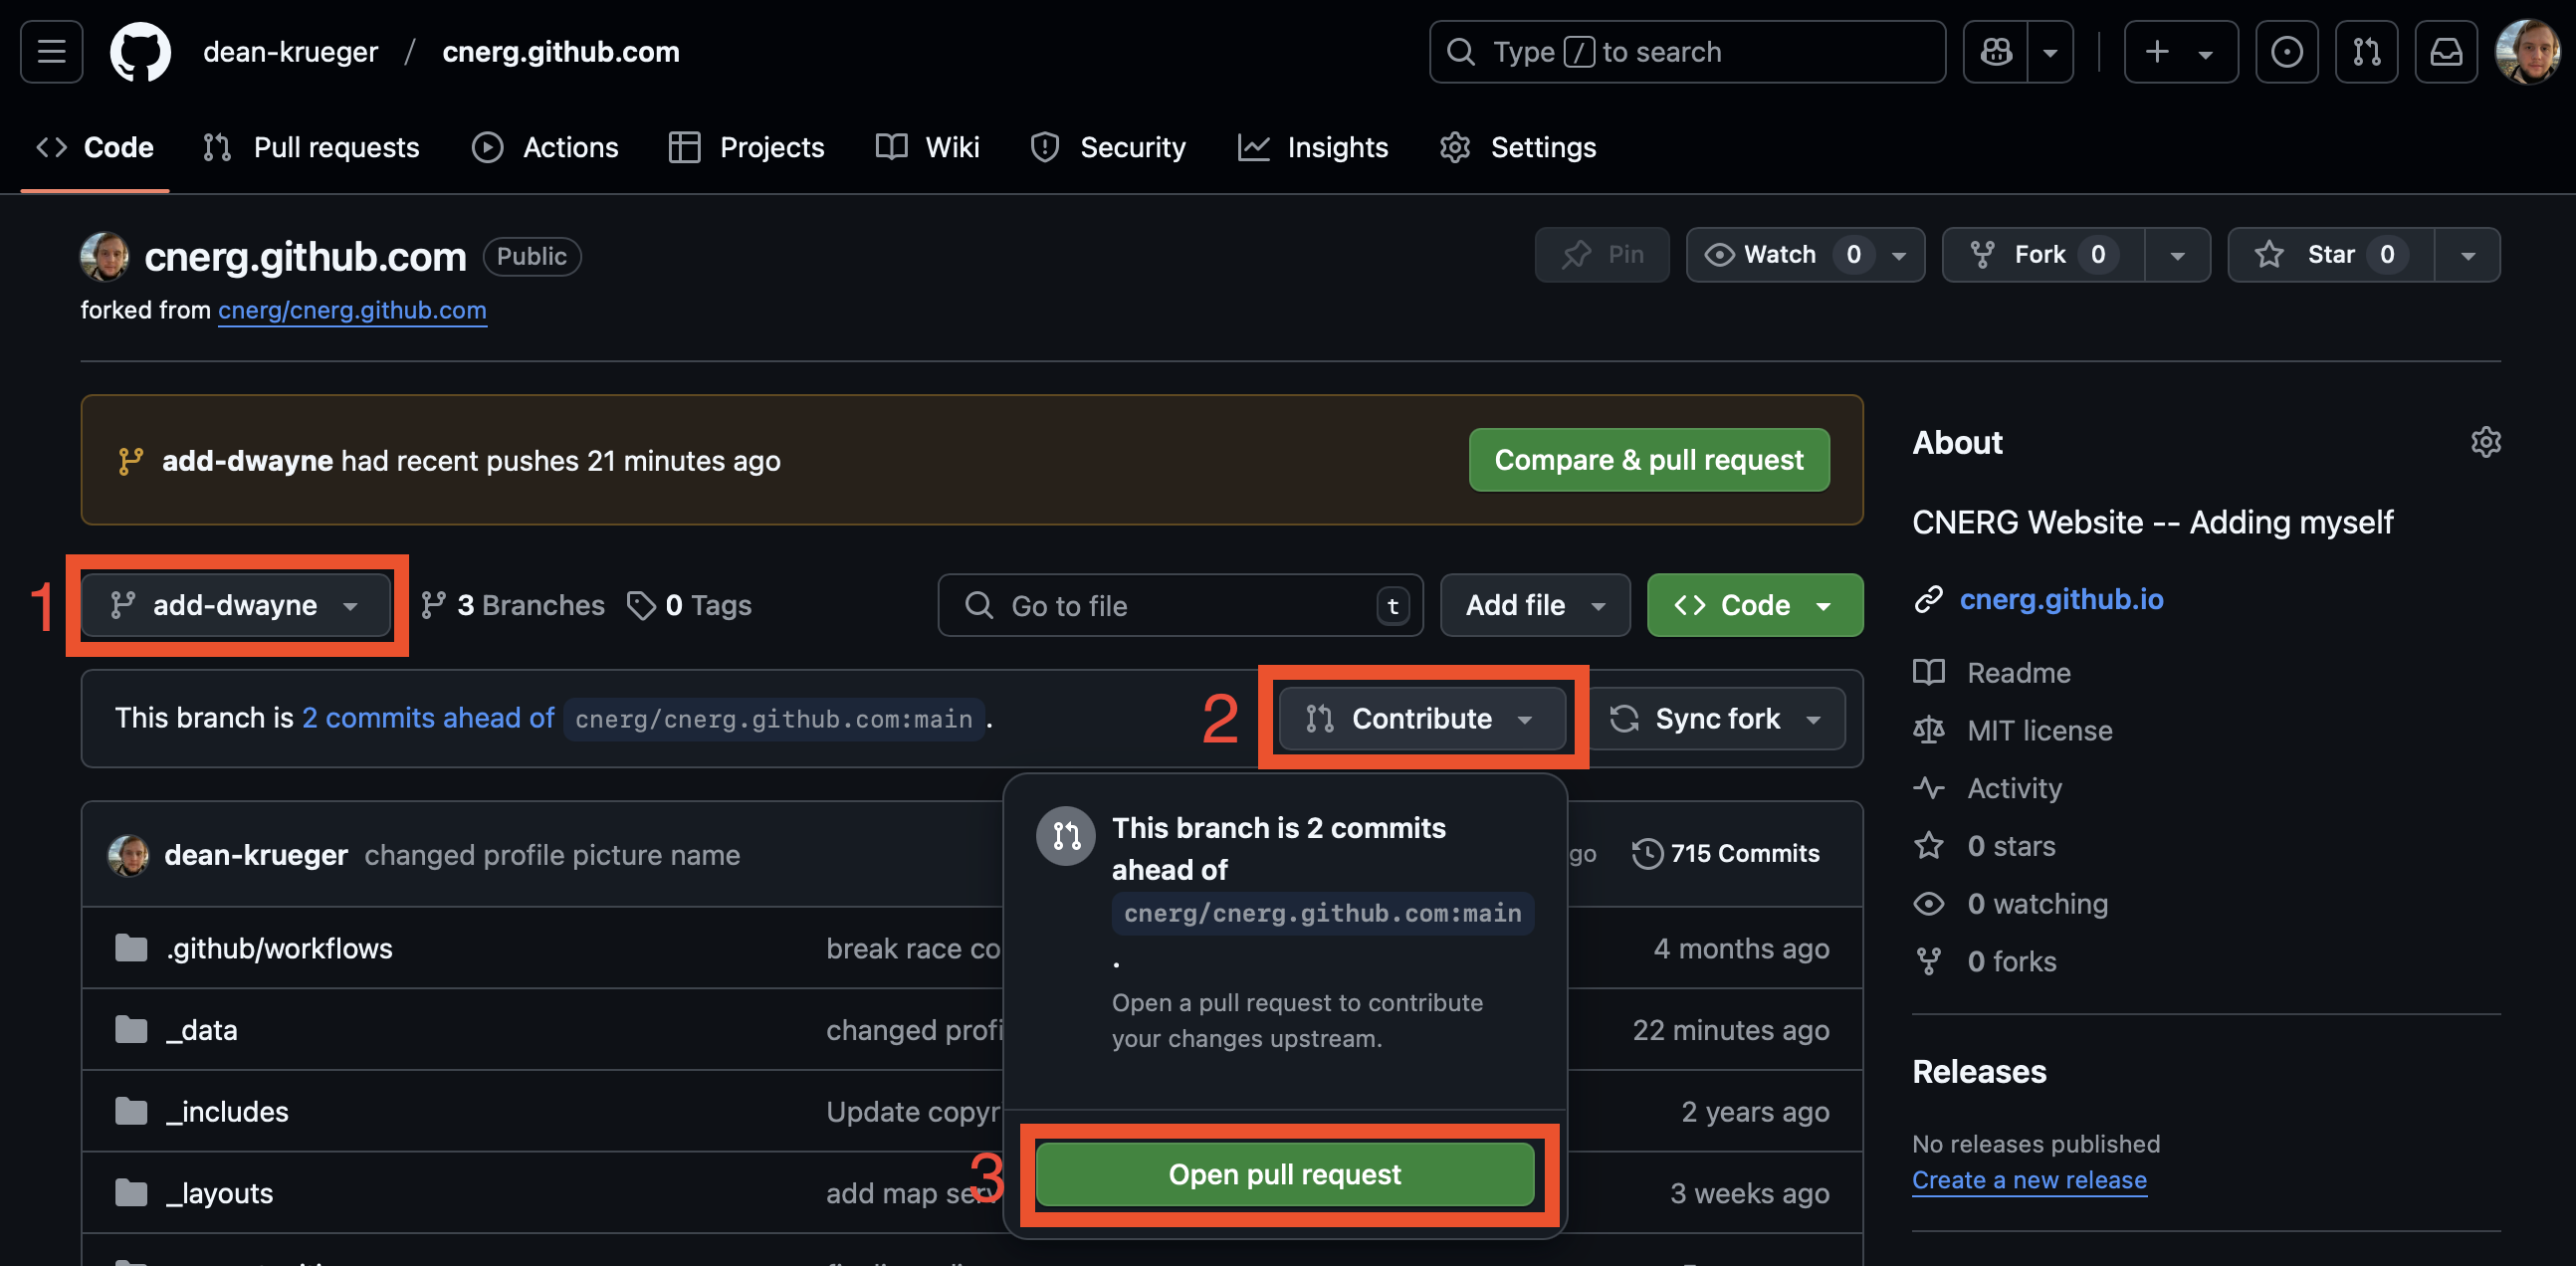This screenshot has width=2576, height=1266.
Task: Expand the Copilot dropdown arrow
Action: 2050,51
